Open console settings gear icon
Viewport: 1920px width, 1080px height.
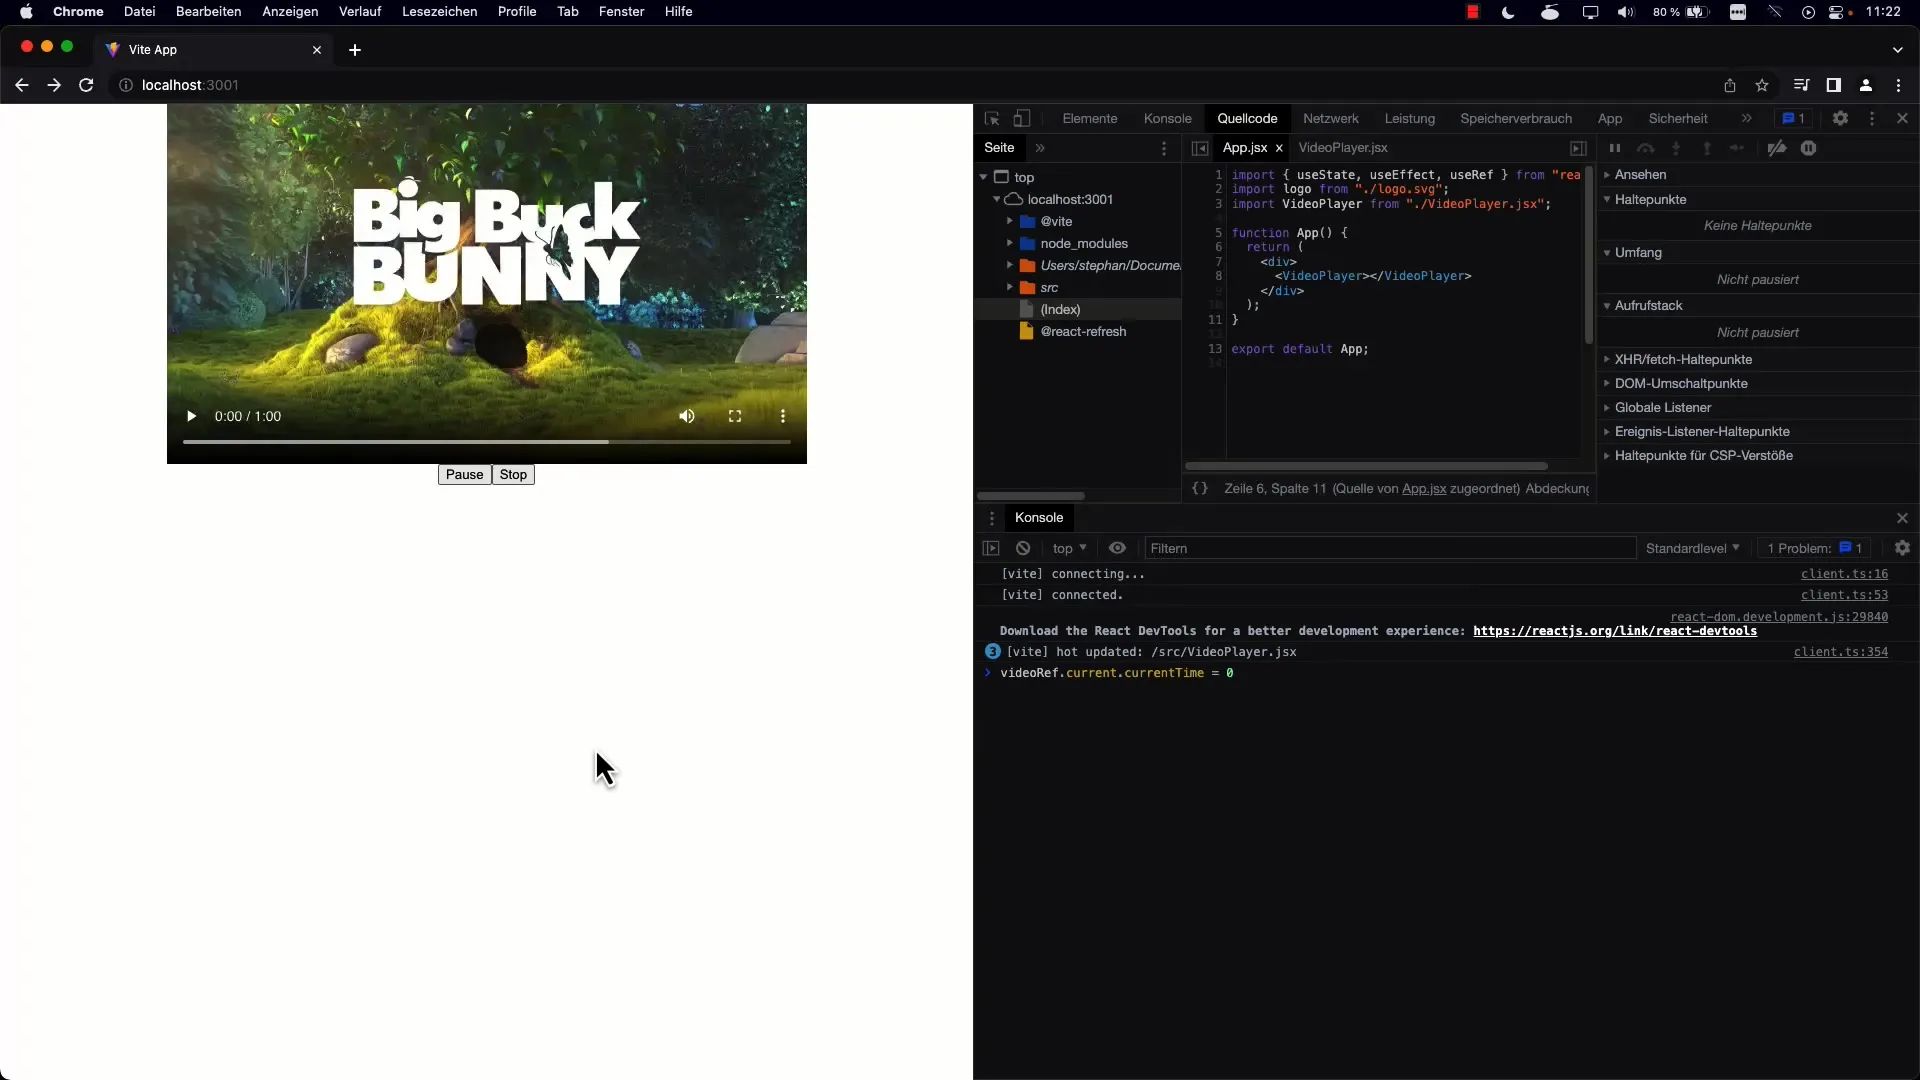tap(1902, 548)
